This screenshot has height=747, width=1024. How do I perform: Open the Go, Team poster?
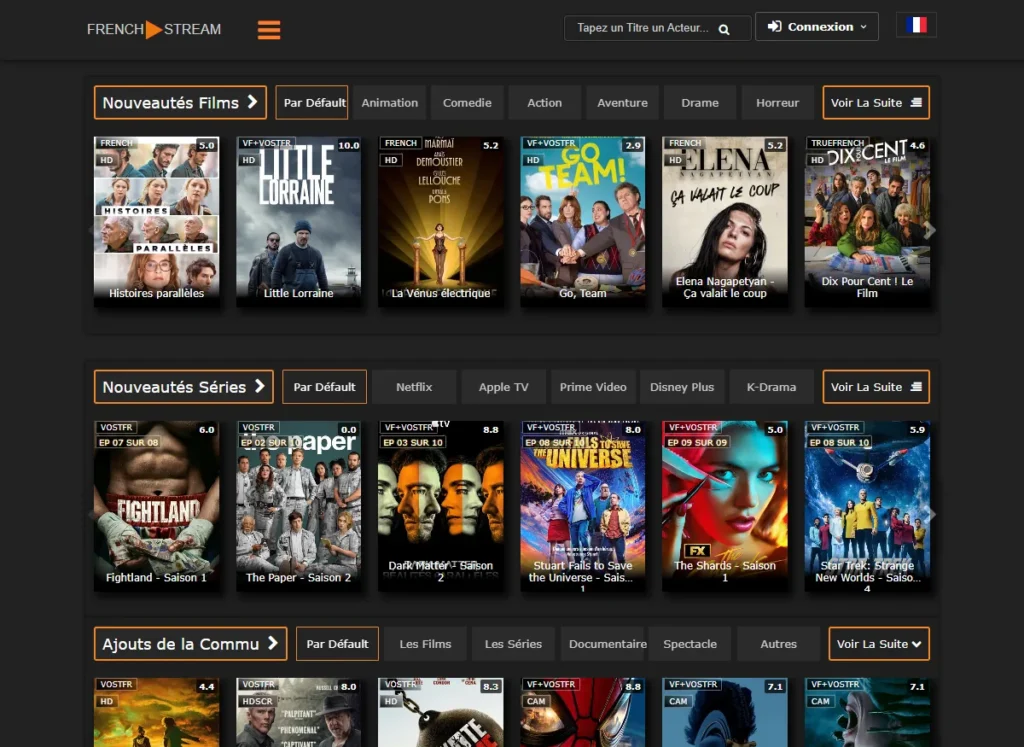[x=583, y=221]
